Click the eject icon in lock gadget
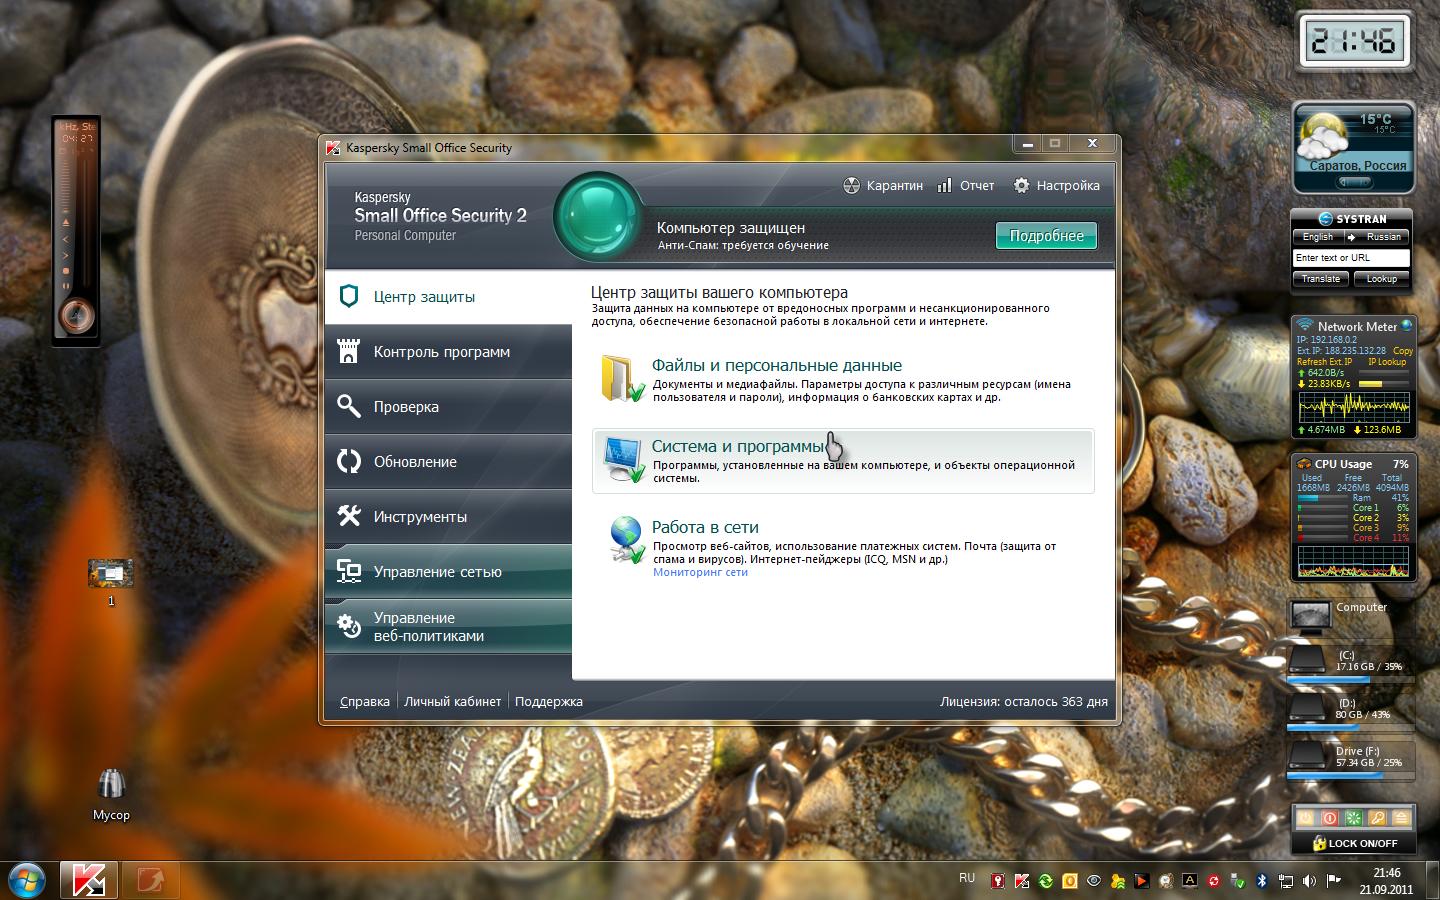Image resolution: width=1440 pixels, height=900 pixels. pyautogui.click(x=1402, y=818)
